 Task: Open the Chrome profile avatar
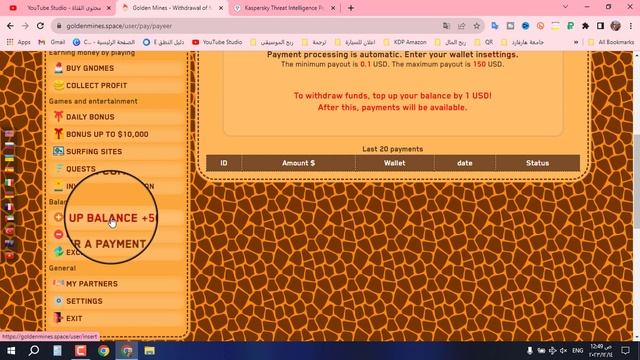tap(616, 26)
